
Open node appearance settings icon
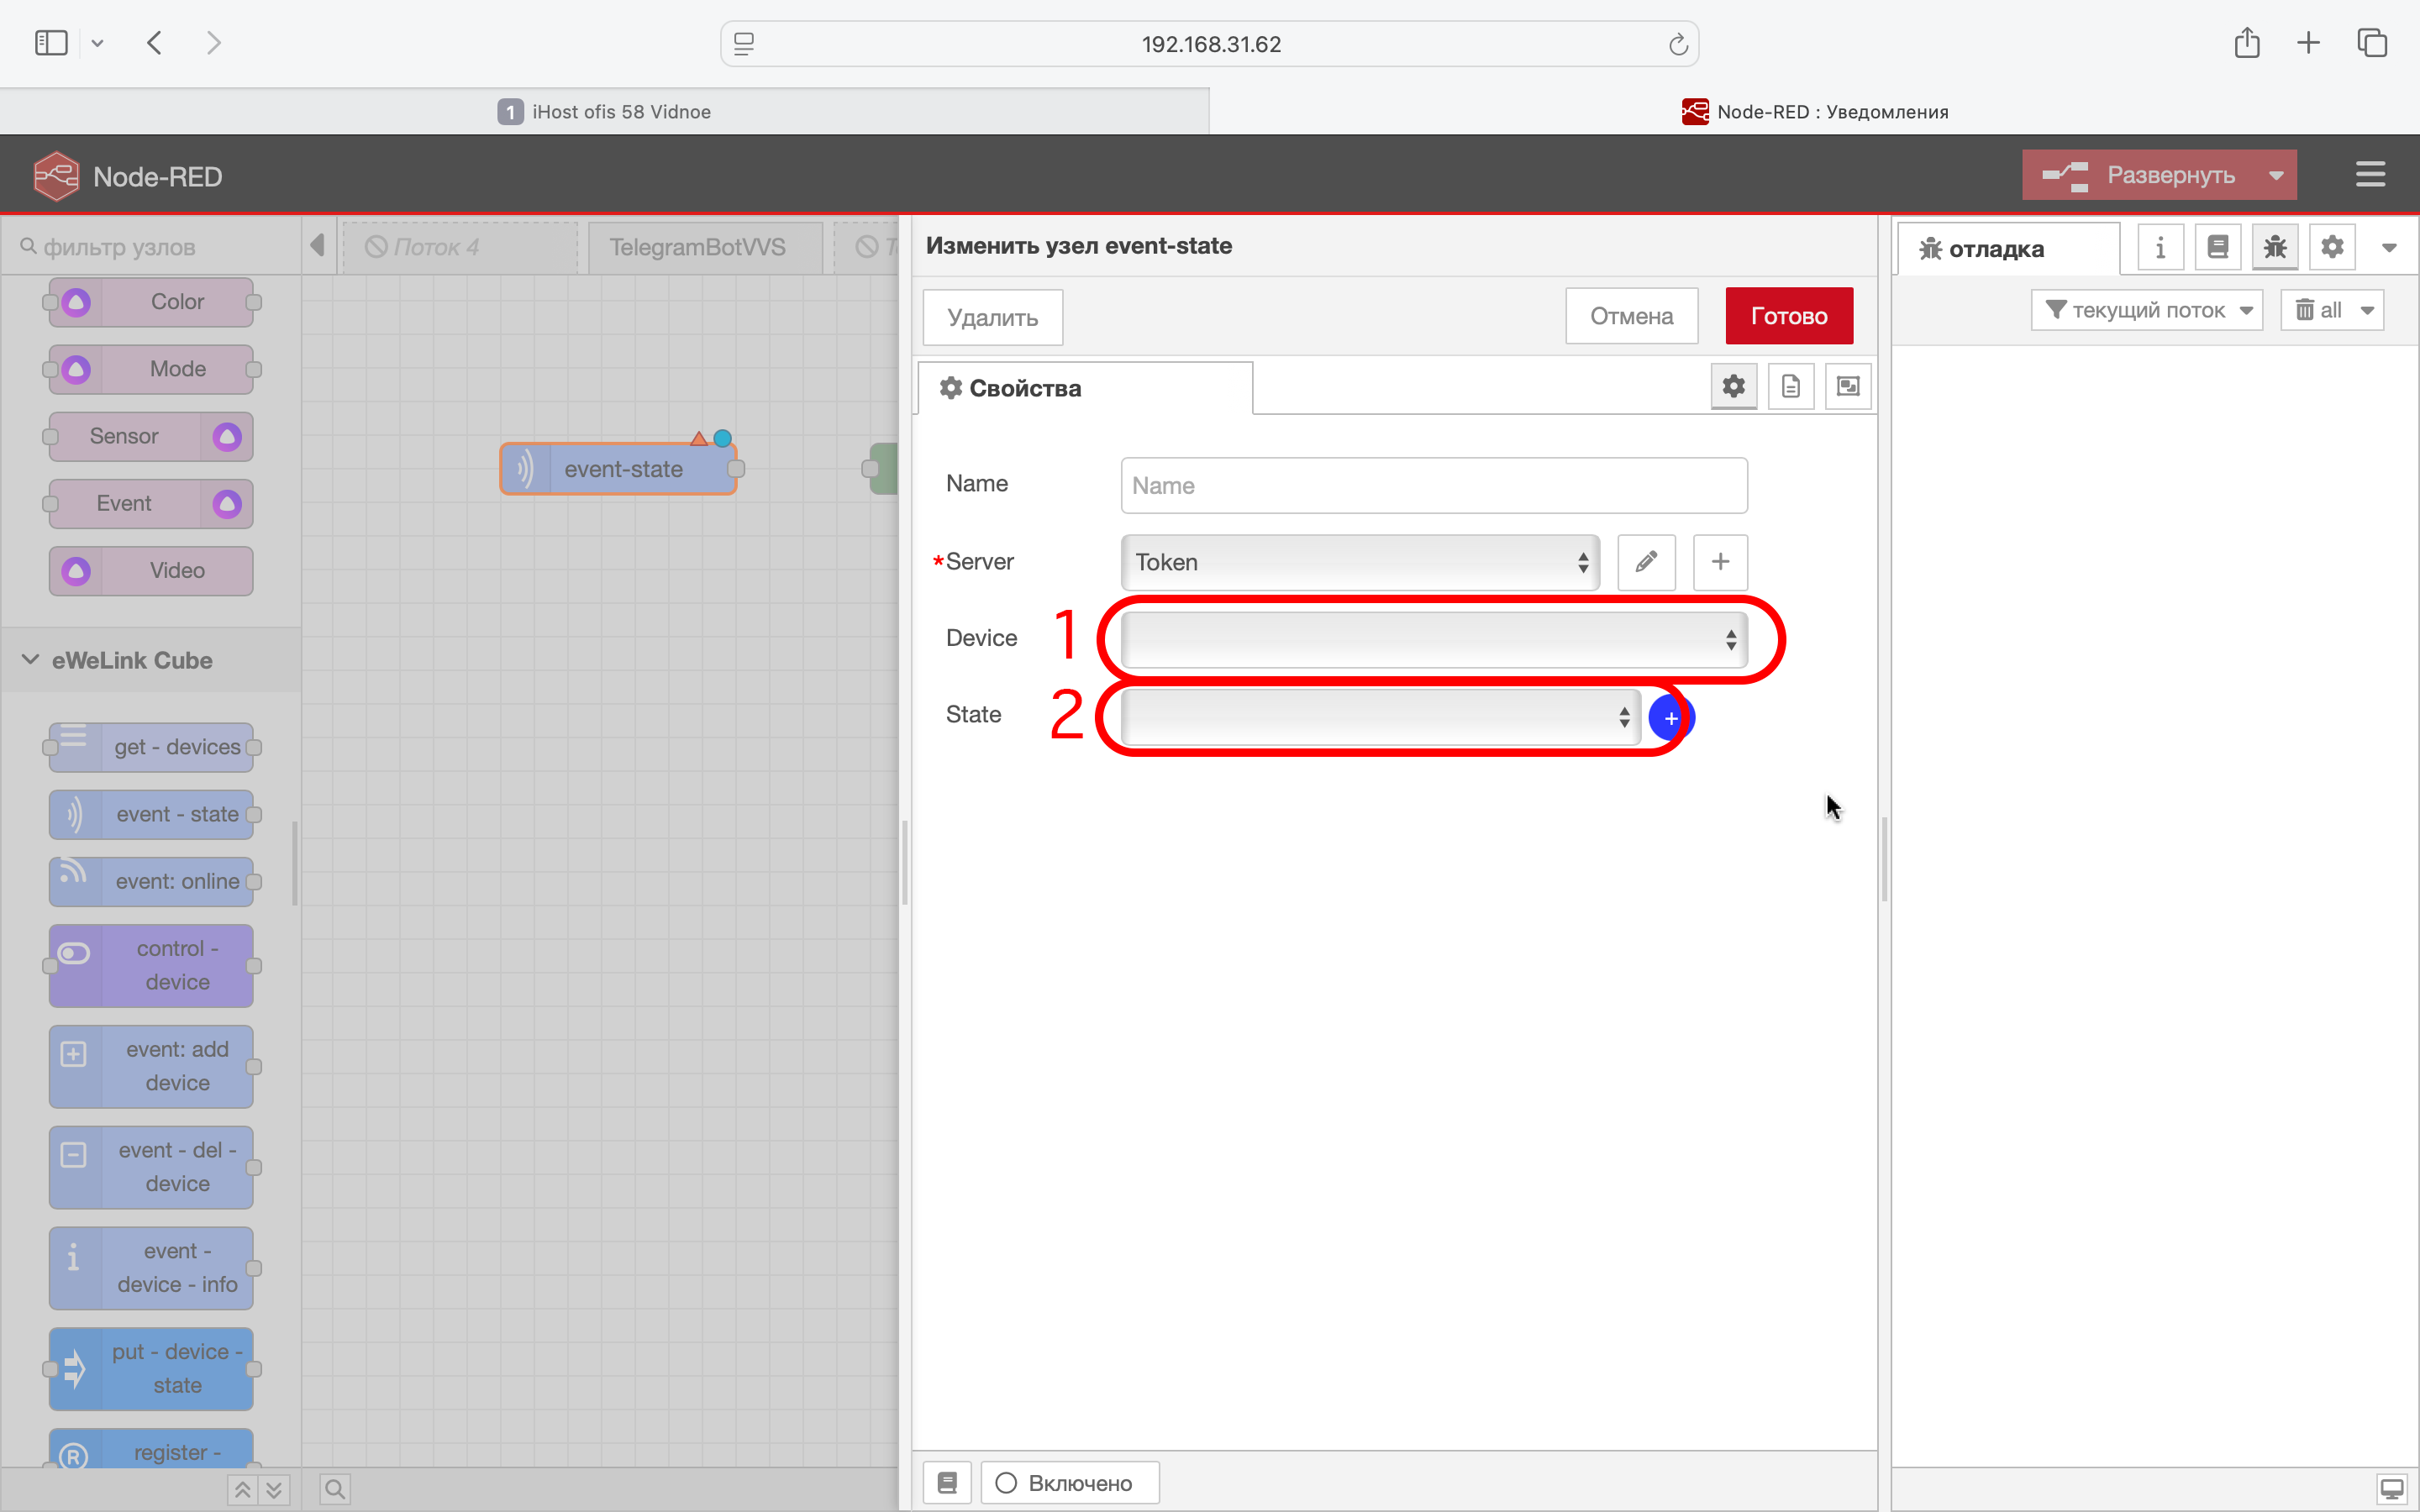pyautogui.click(x=1847, y=387)
